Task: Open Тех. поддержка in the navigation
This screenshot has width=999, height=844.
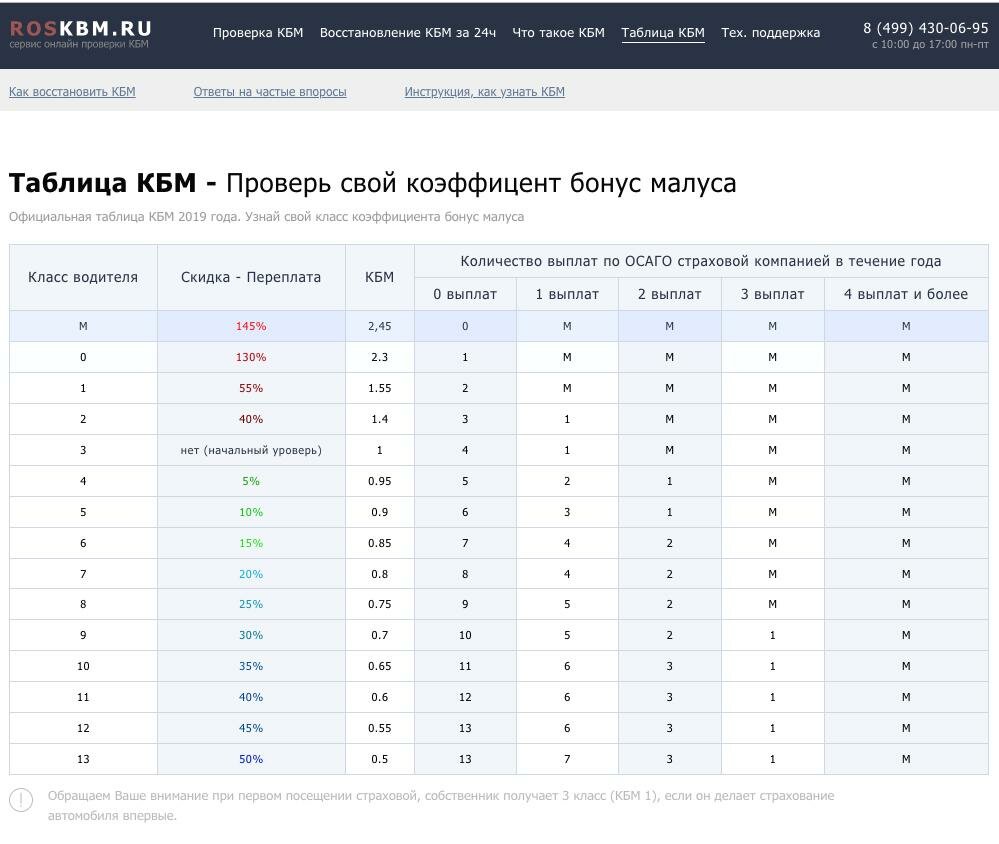Action: pos(770,33)
